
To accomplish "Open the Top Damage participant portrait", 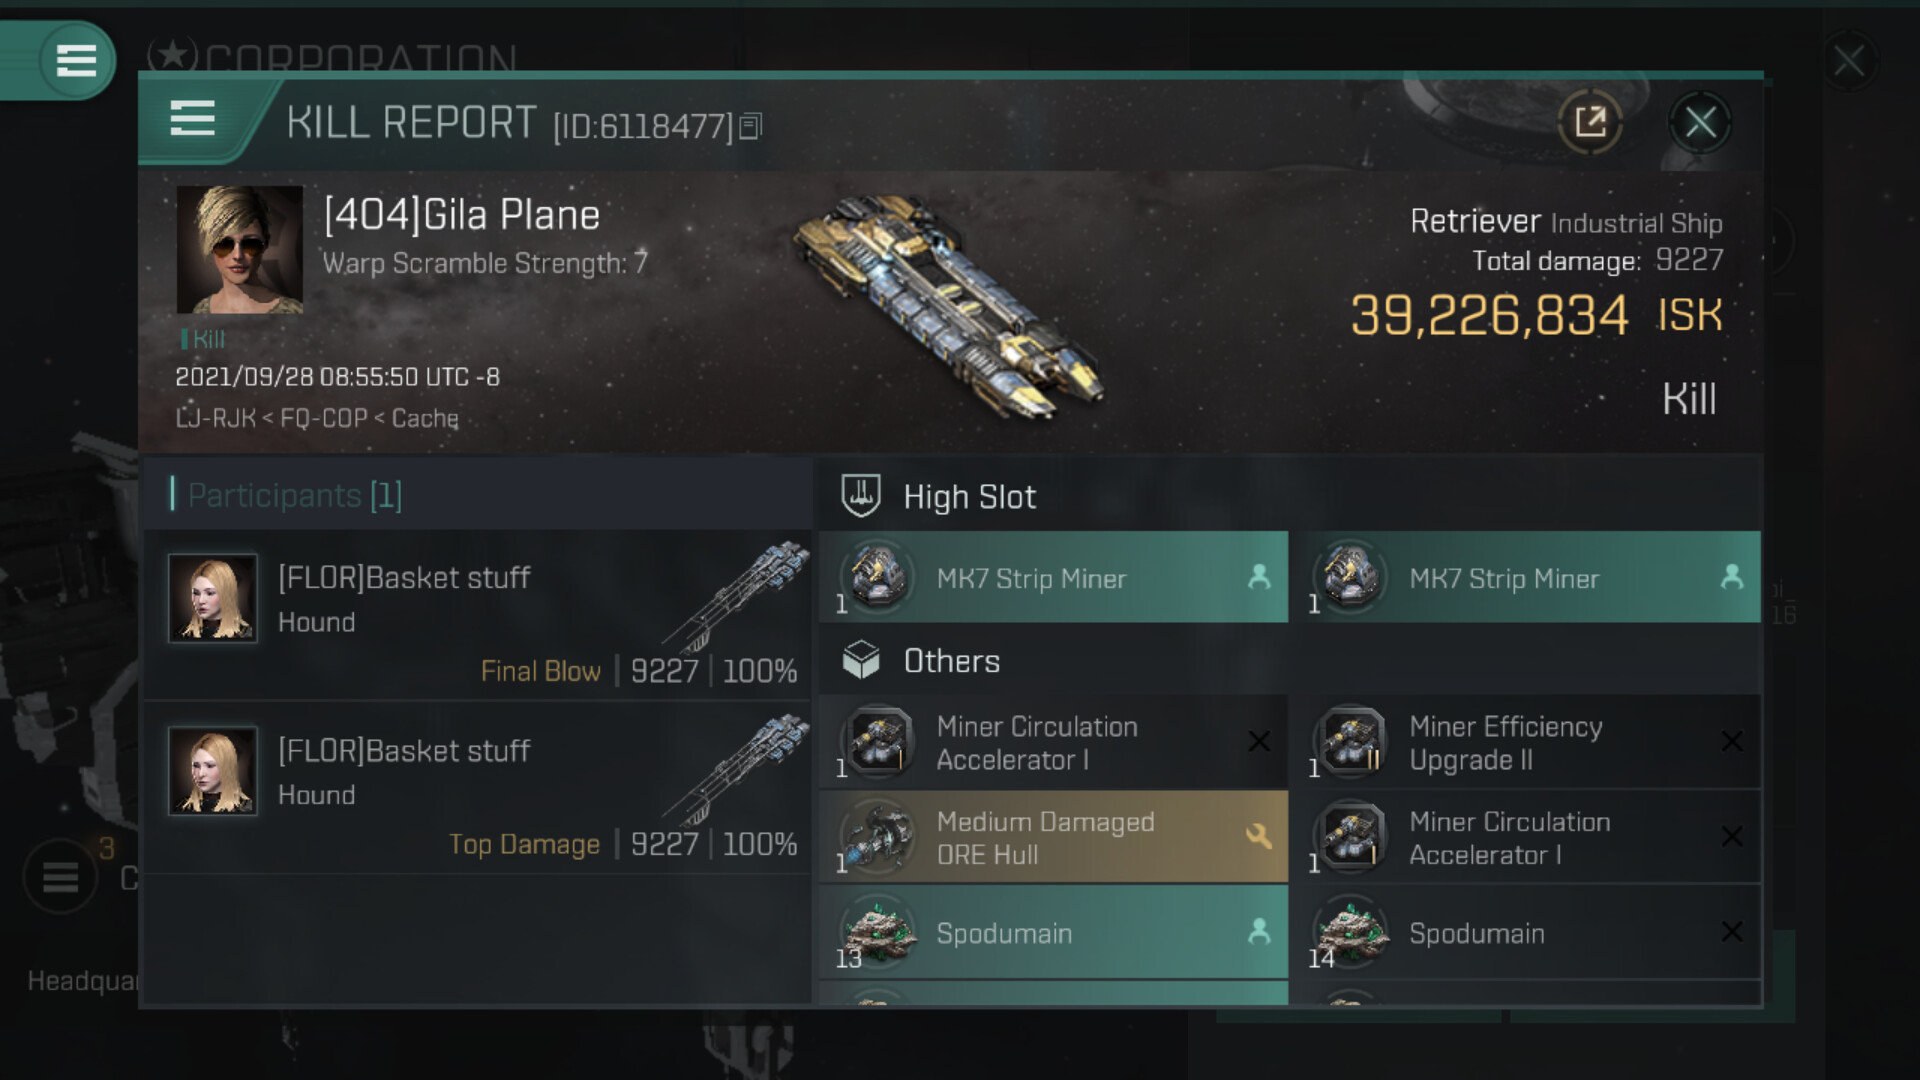I will pos(213,771).
